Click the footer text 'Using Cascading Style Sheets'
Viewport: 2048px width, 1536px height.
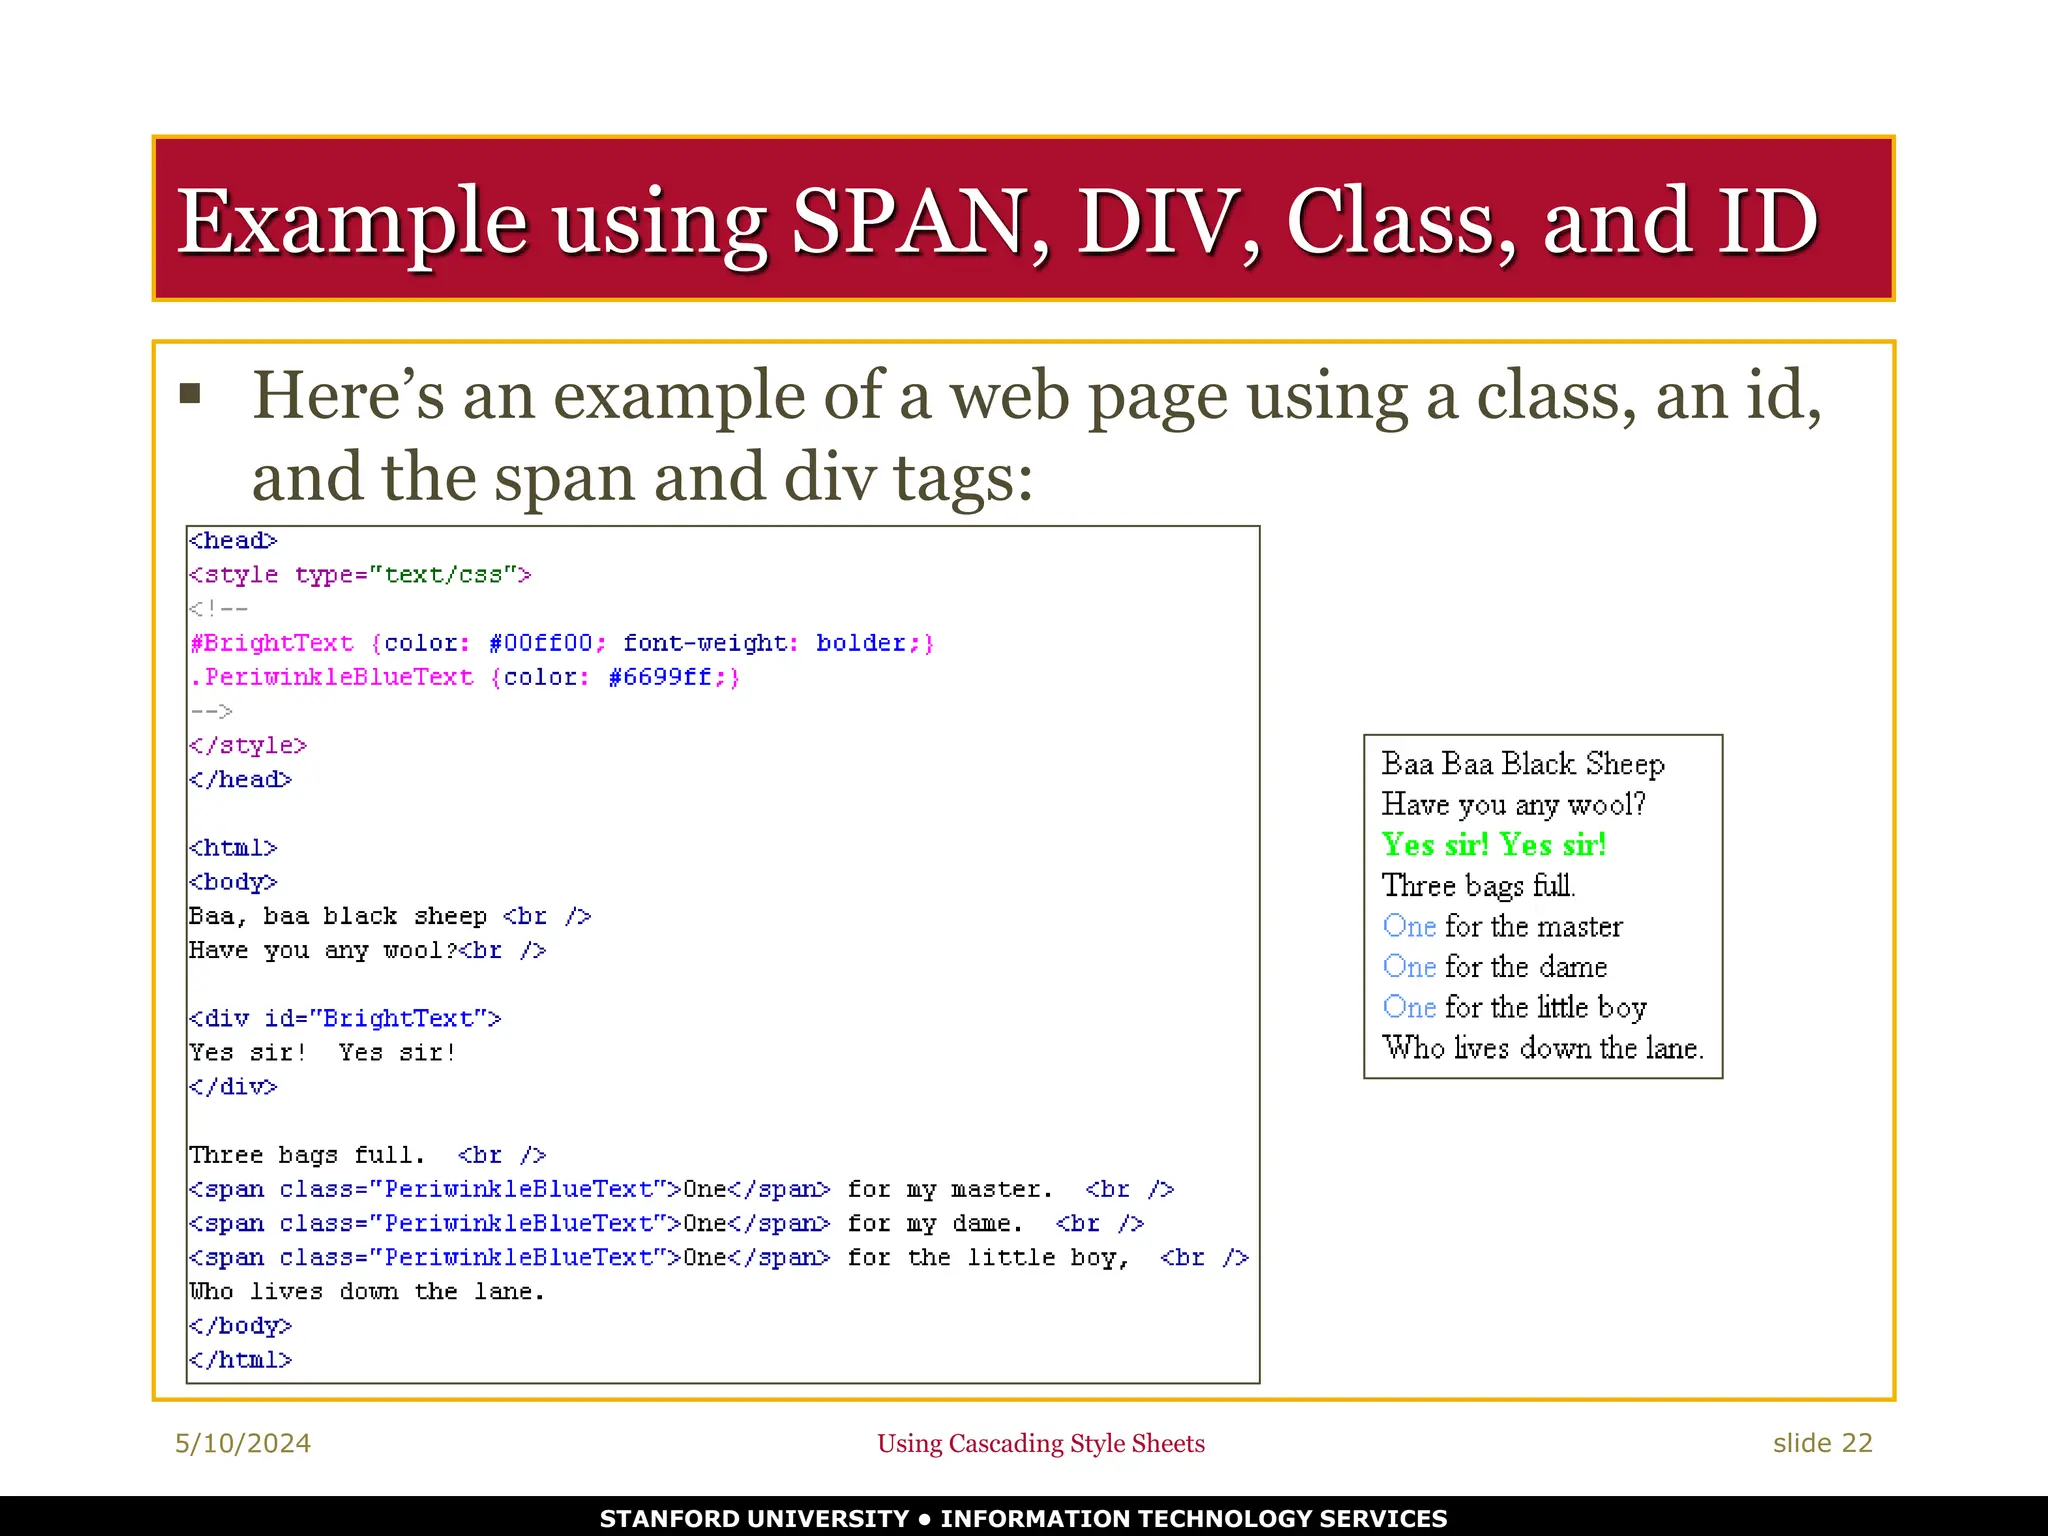pos(1041,1443)
